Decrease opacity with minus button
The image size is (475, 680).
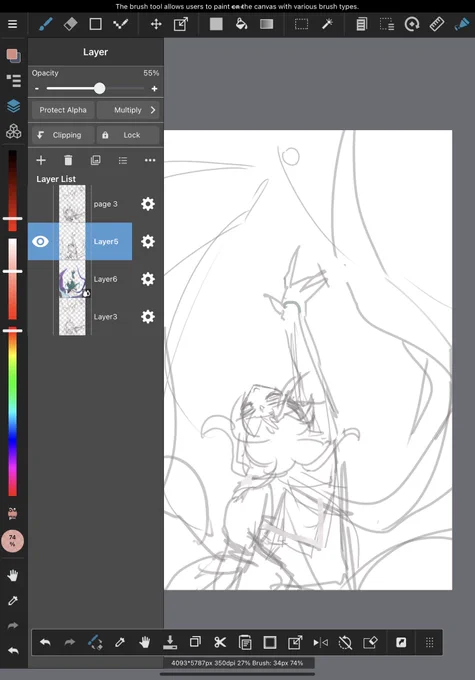point(37,88)
